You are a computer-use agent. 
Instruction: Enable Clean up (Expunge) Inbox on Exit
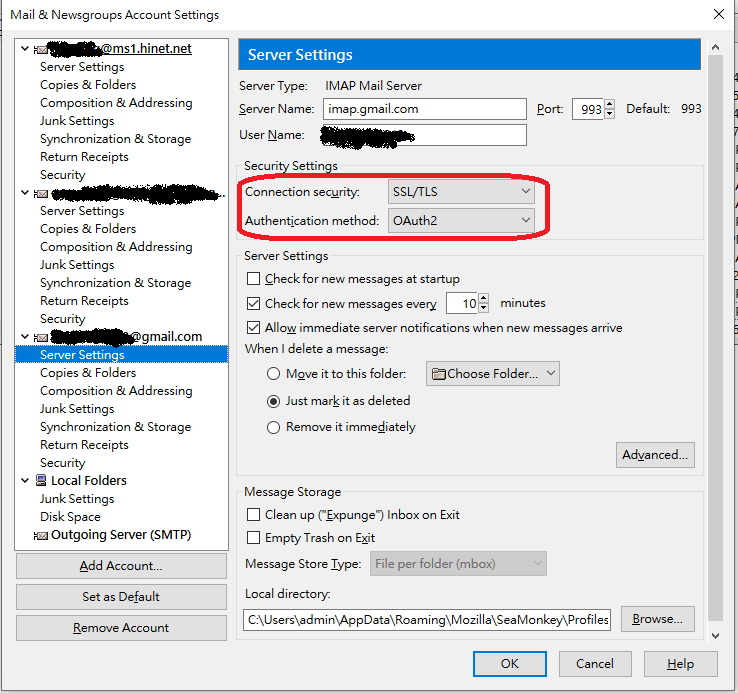click(x=253, y=515)
